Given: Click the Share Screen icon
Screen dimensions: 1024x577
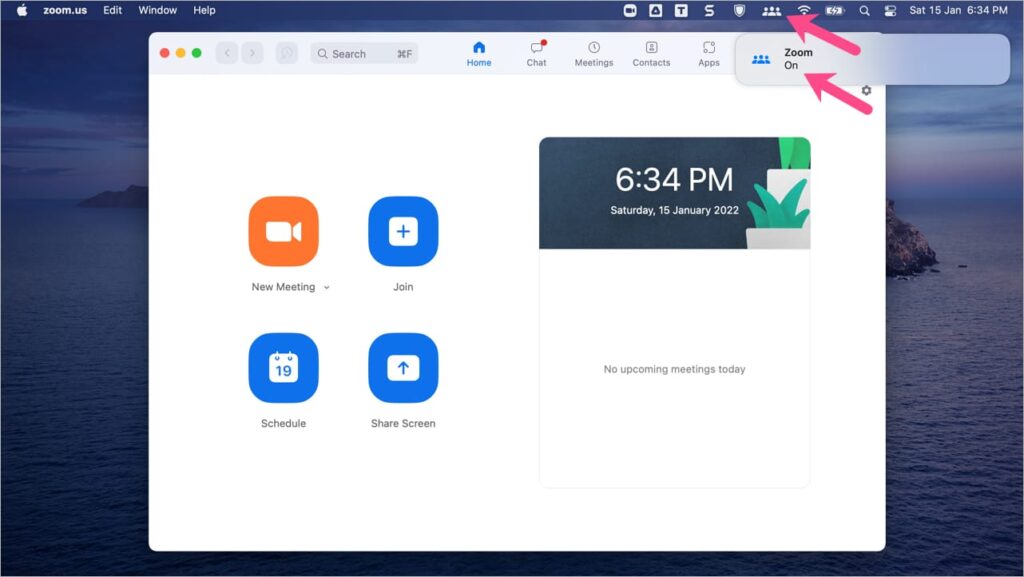Looking at the screenshot, I should pos(403,367).
